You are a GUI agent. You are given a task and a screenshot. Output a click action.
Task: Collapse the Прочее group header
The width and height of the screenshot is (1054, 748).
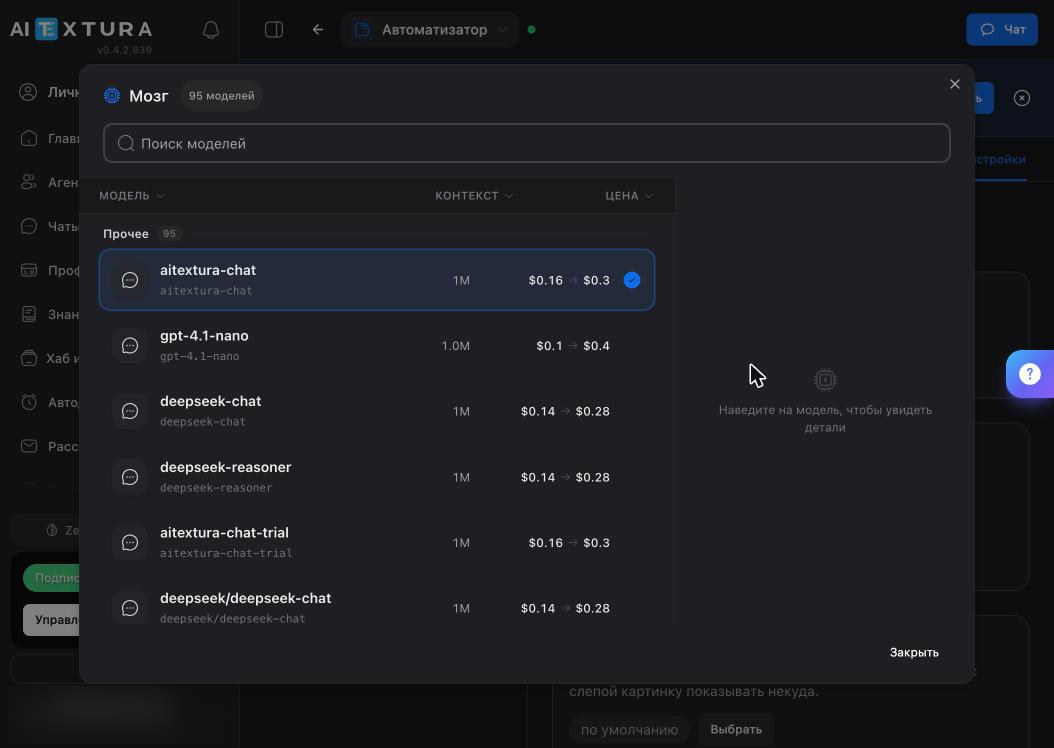point(126,234)
